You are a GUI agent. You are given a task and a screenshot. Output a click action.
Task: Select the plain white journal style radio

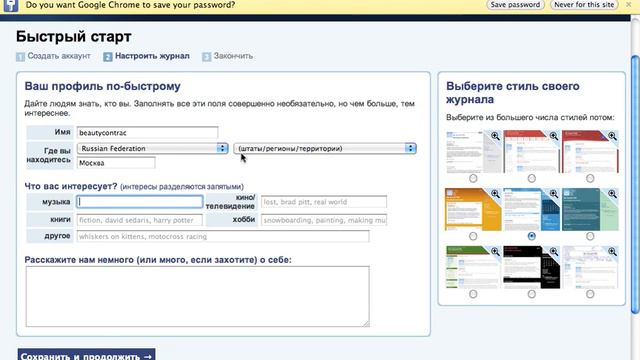pos(473,178)
